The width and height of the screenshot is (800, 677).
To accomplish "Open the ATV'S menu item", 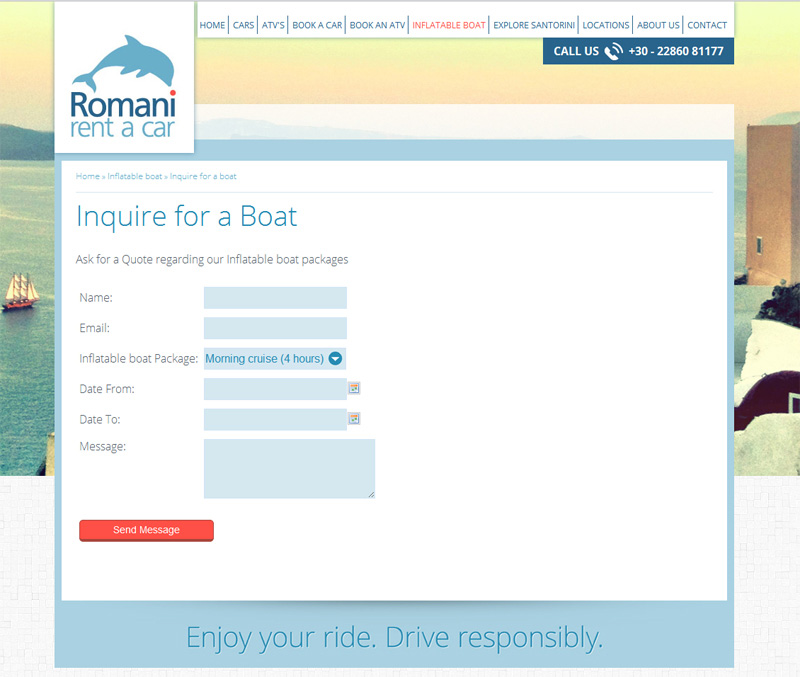I will [x=273, y=25].
